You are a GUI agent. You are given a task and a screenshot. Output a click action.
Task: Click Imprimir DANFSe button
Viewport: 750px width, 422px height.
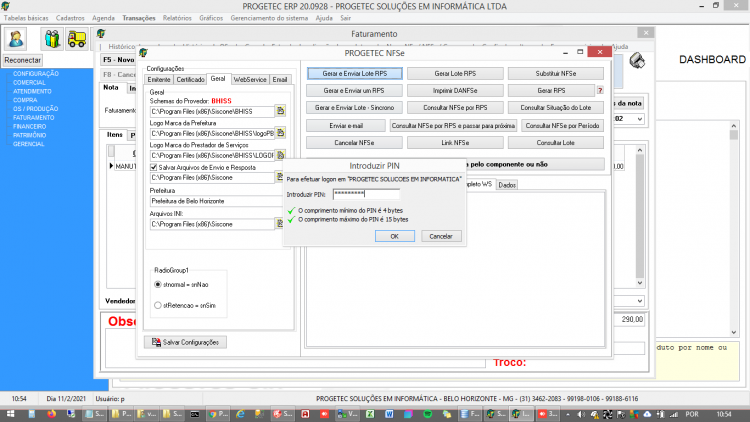455,90
